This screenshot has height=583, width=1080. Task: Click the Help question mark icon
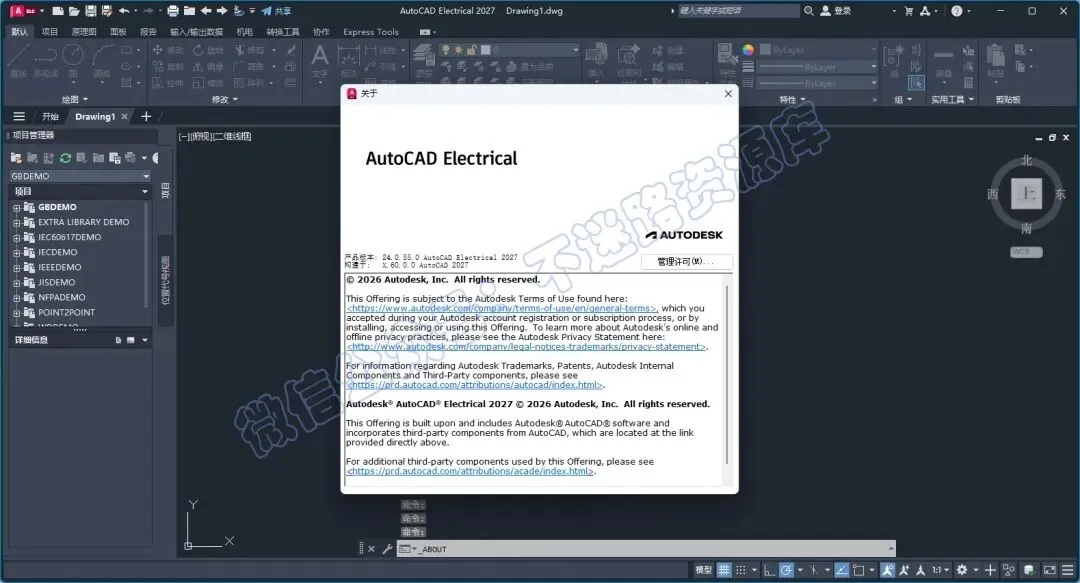point(957,11)
